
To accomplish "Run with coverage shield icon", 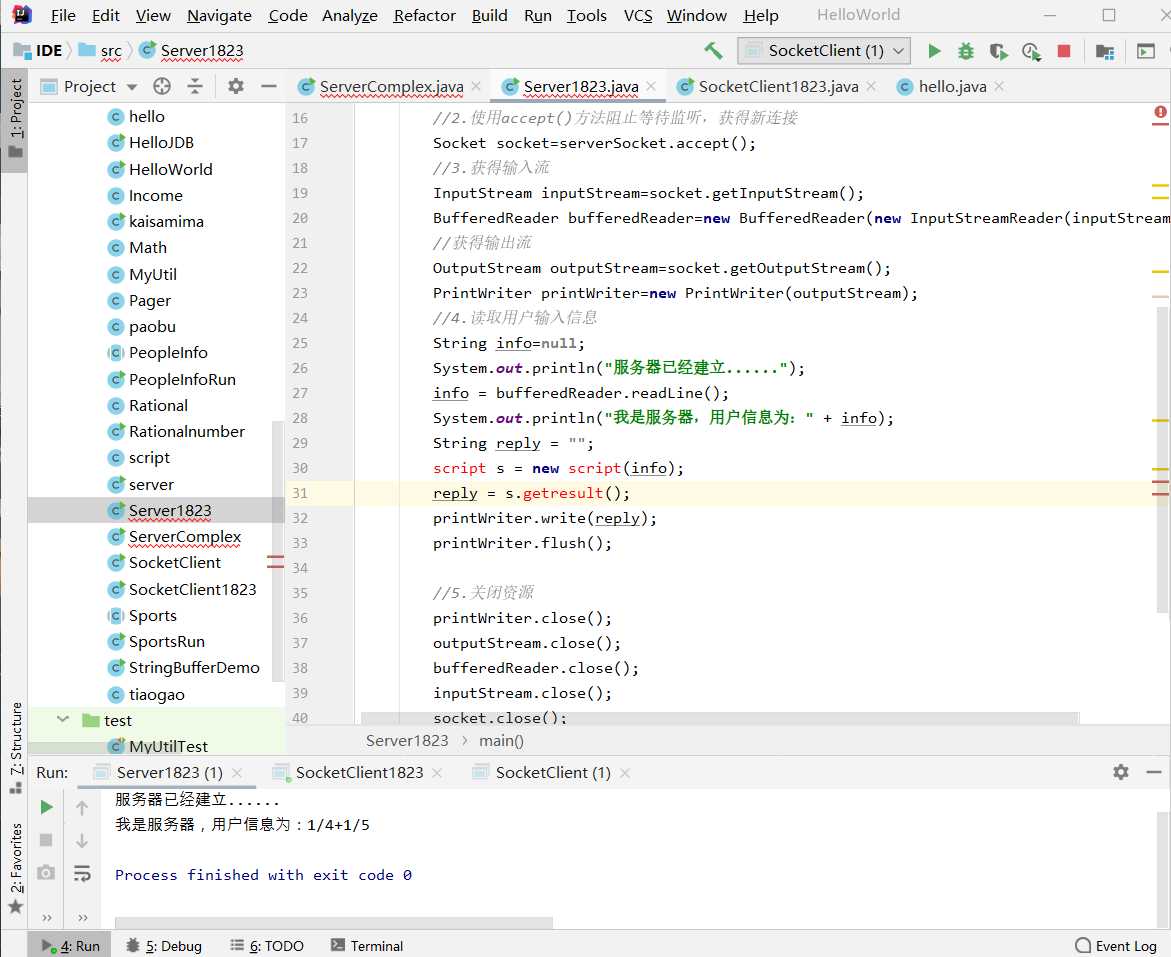I will (x=998, y=51).
